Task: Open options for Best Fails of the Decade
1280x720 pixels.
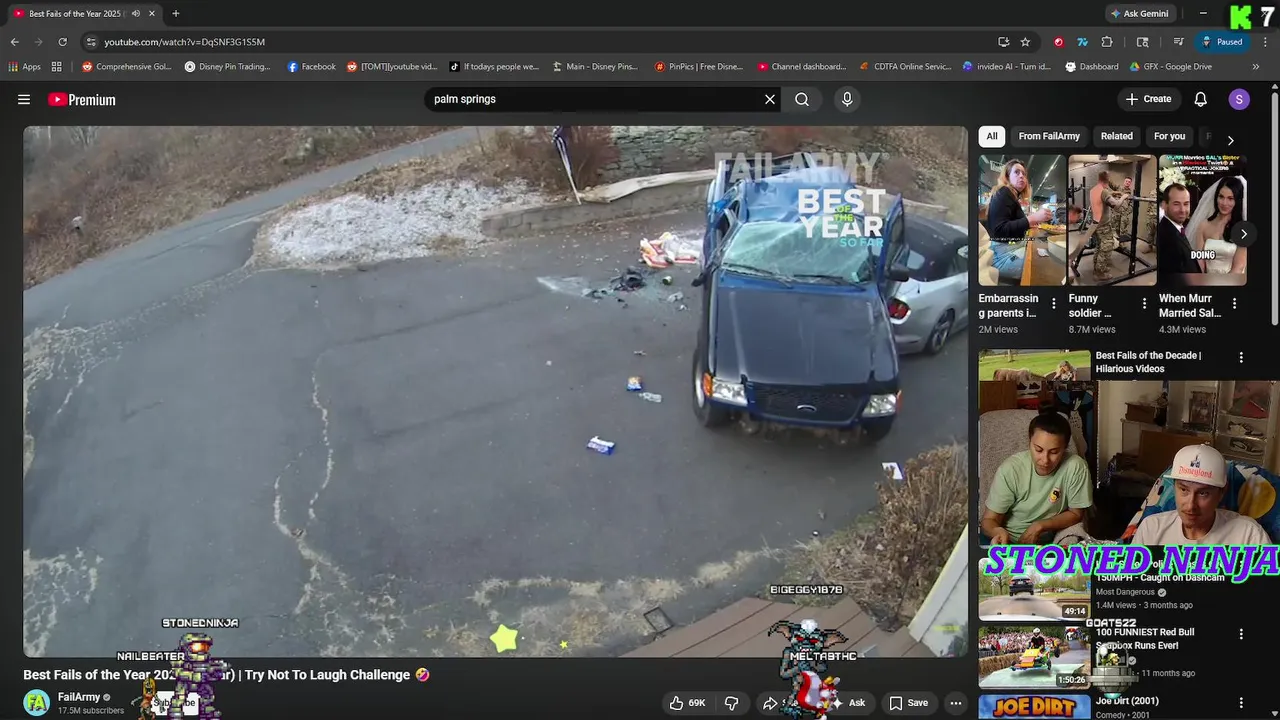Action: point(1241,358)
